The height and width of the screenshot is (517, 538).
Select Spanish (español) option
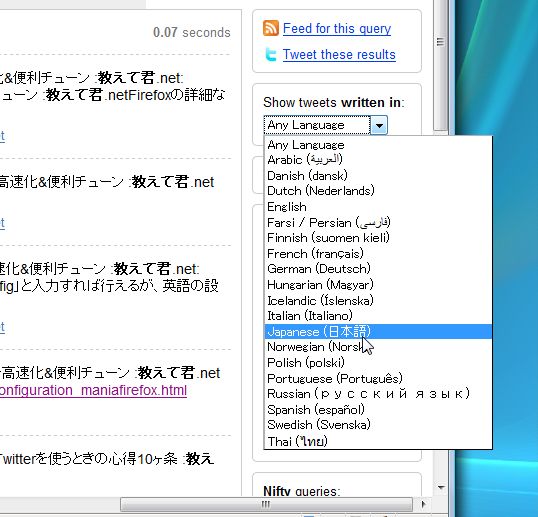(x=378, y=410)
